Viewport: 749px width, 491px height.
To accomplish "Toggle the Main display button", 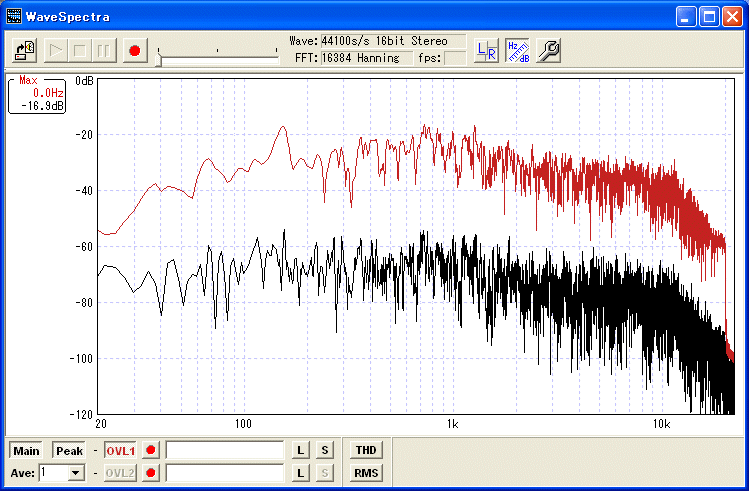I will coord(27,451).
